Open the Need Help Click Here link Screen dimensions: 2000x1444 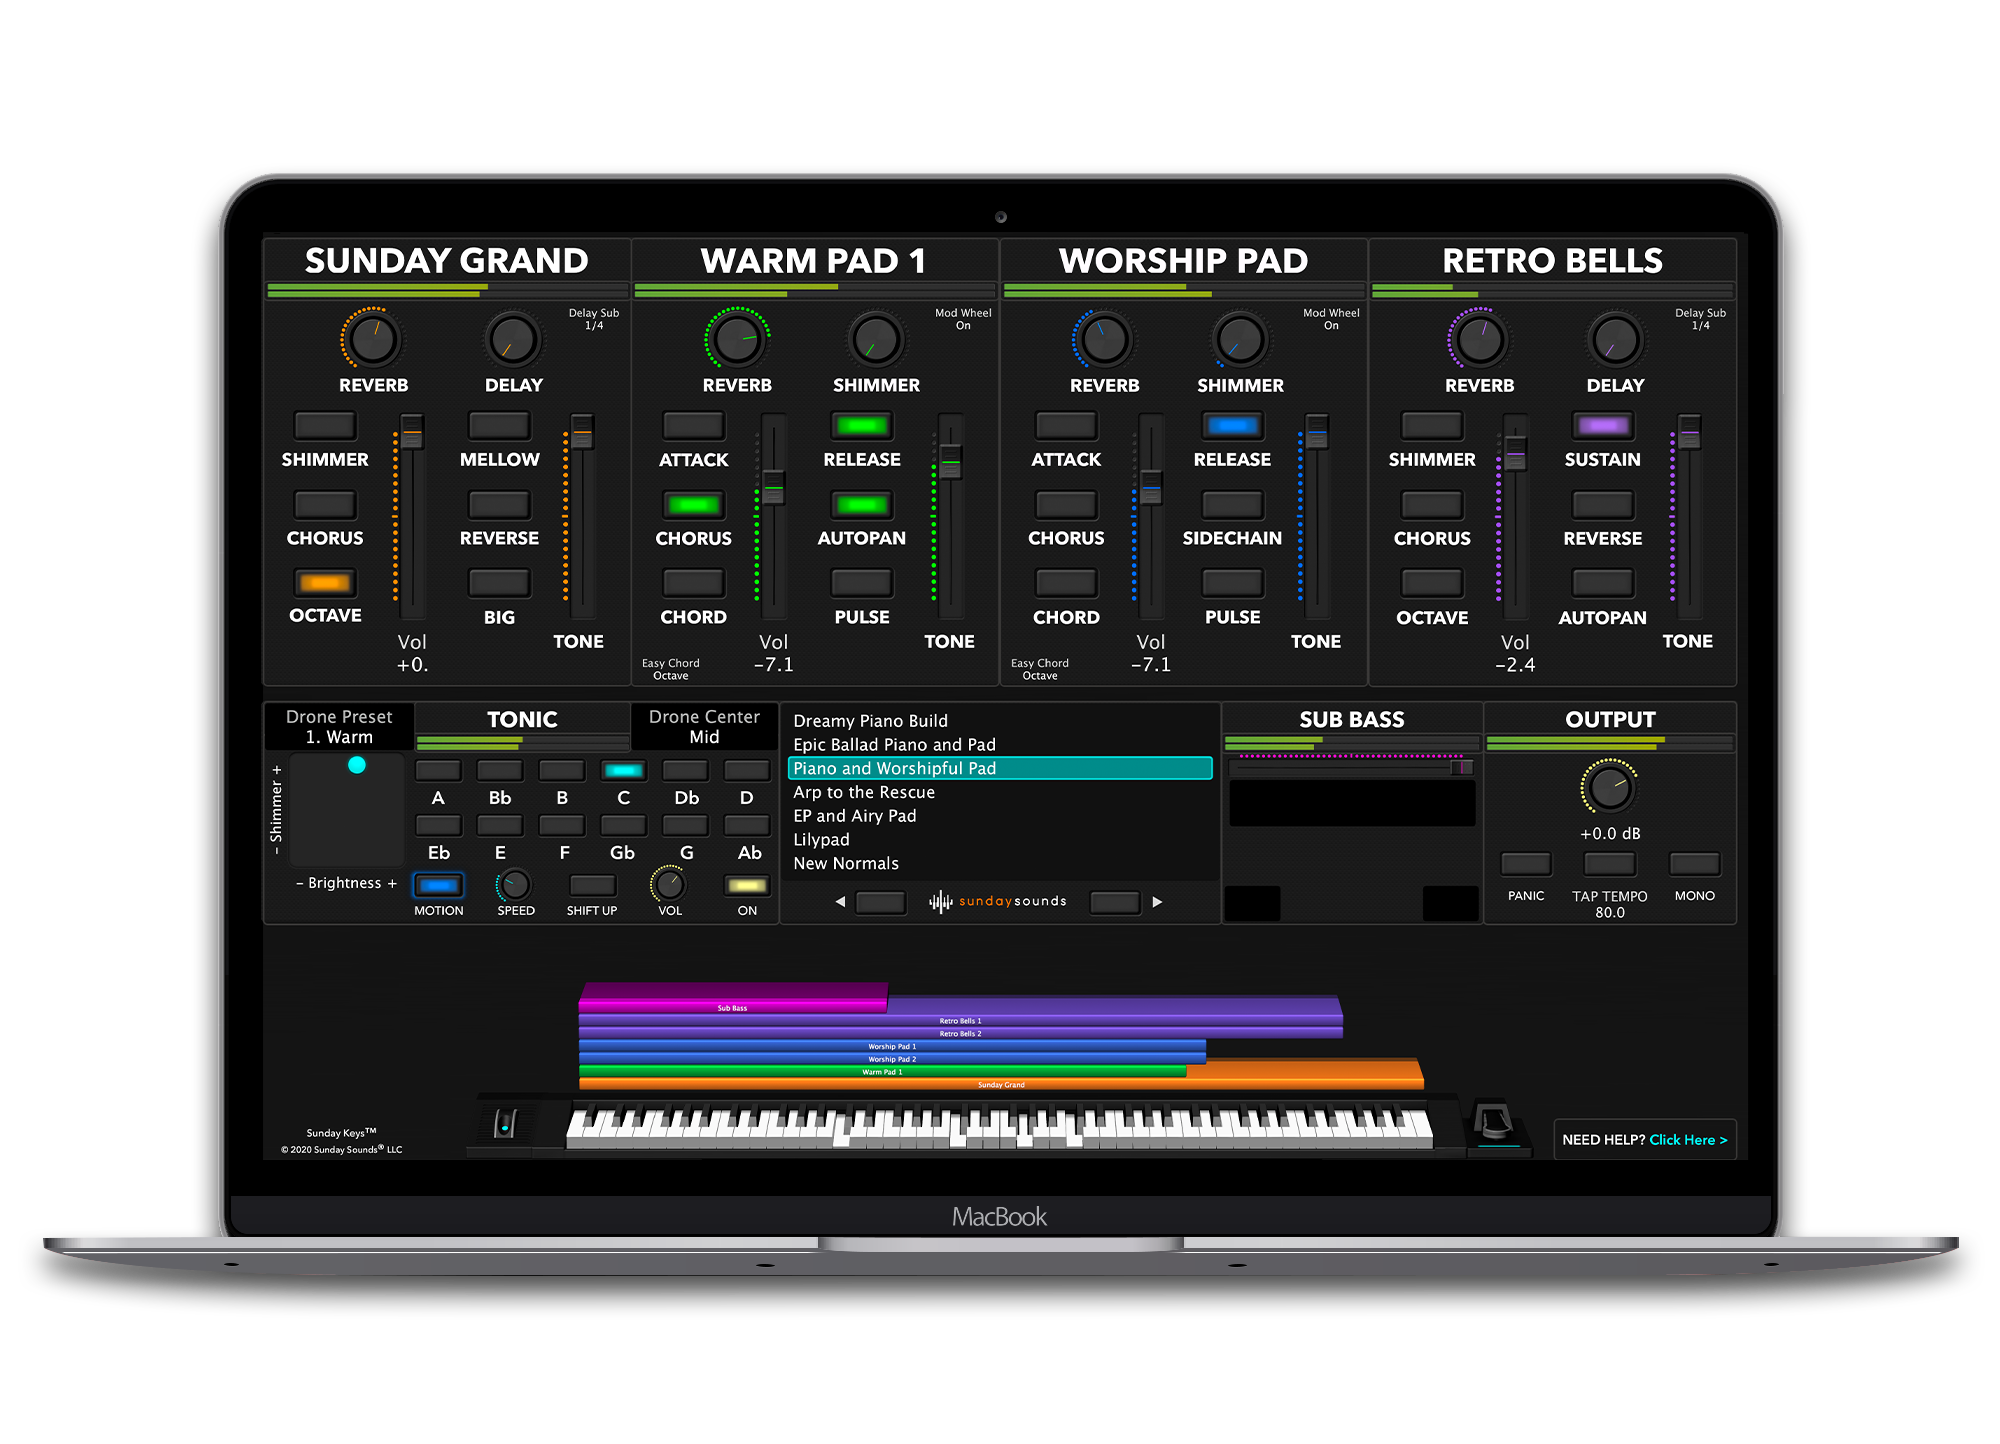(1644, 1140)
